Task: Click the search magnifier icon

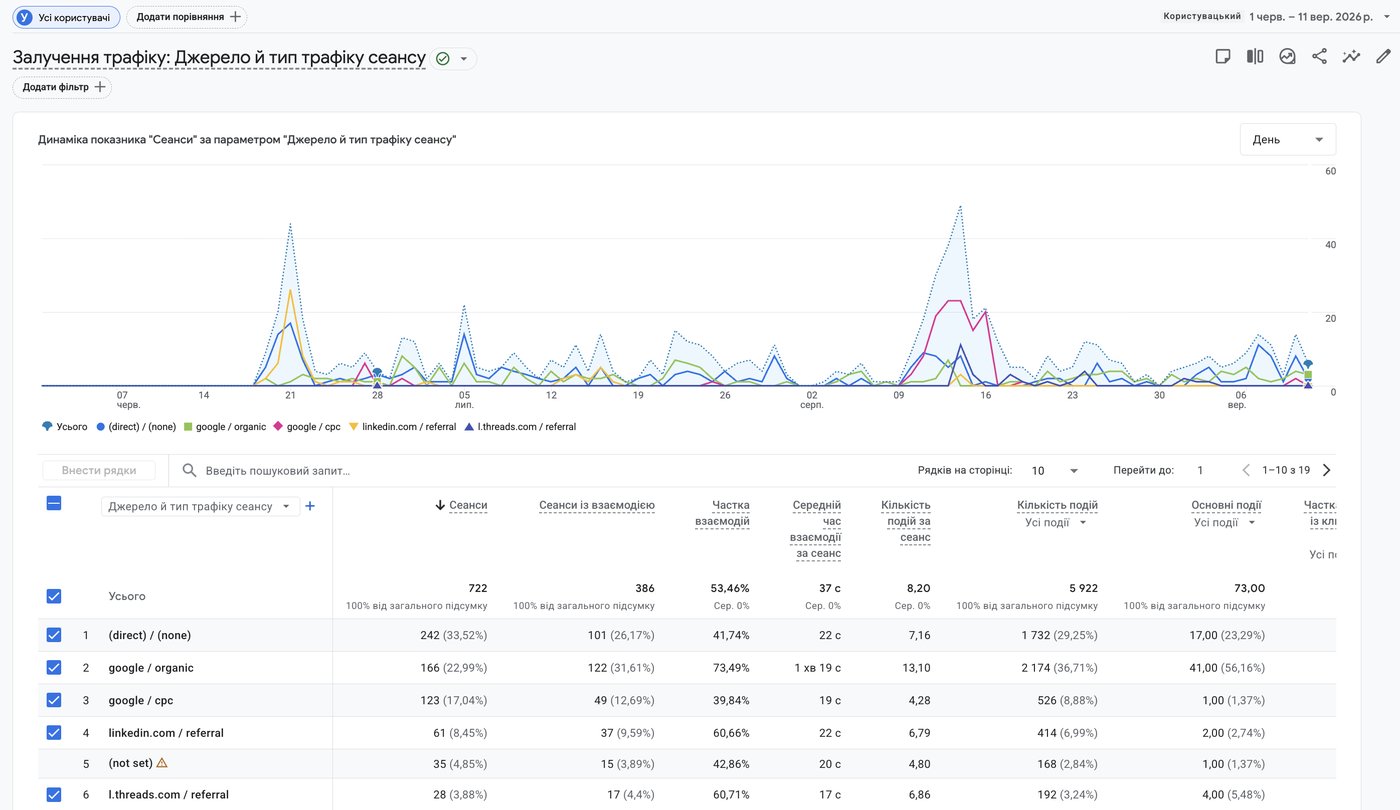Action: click(x=189, y=470)
